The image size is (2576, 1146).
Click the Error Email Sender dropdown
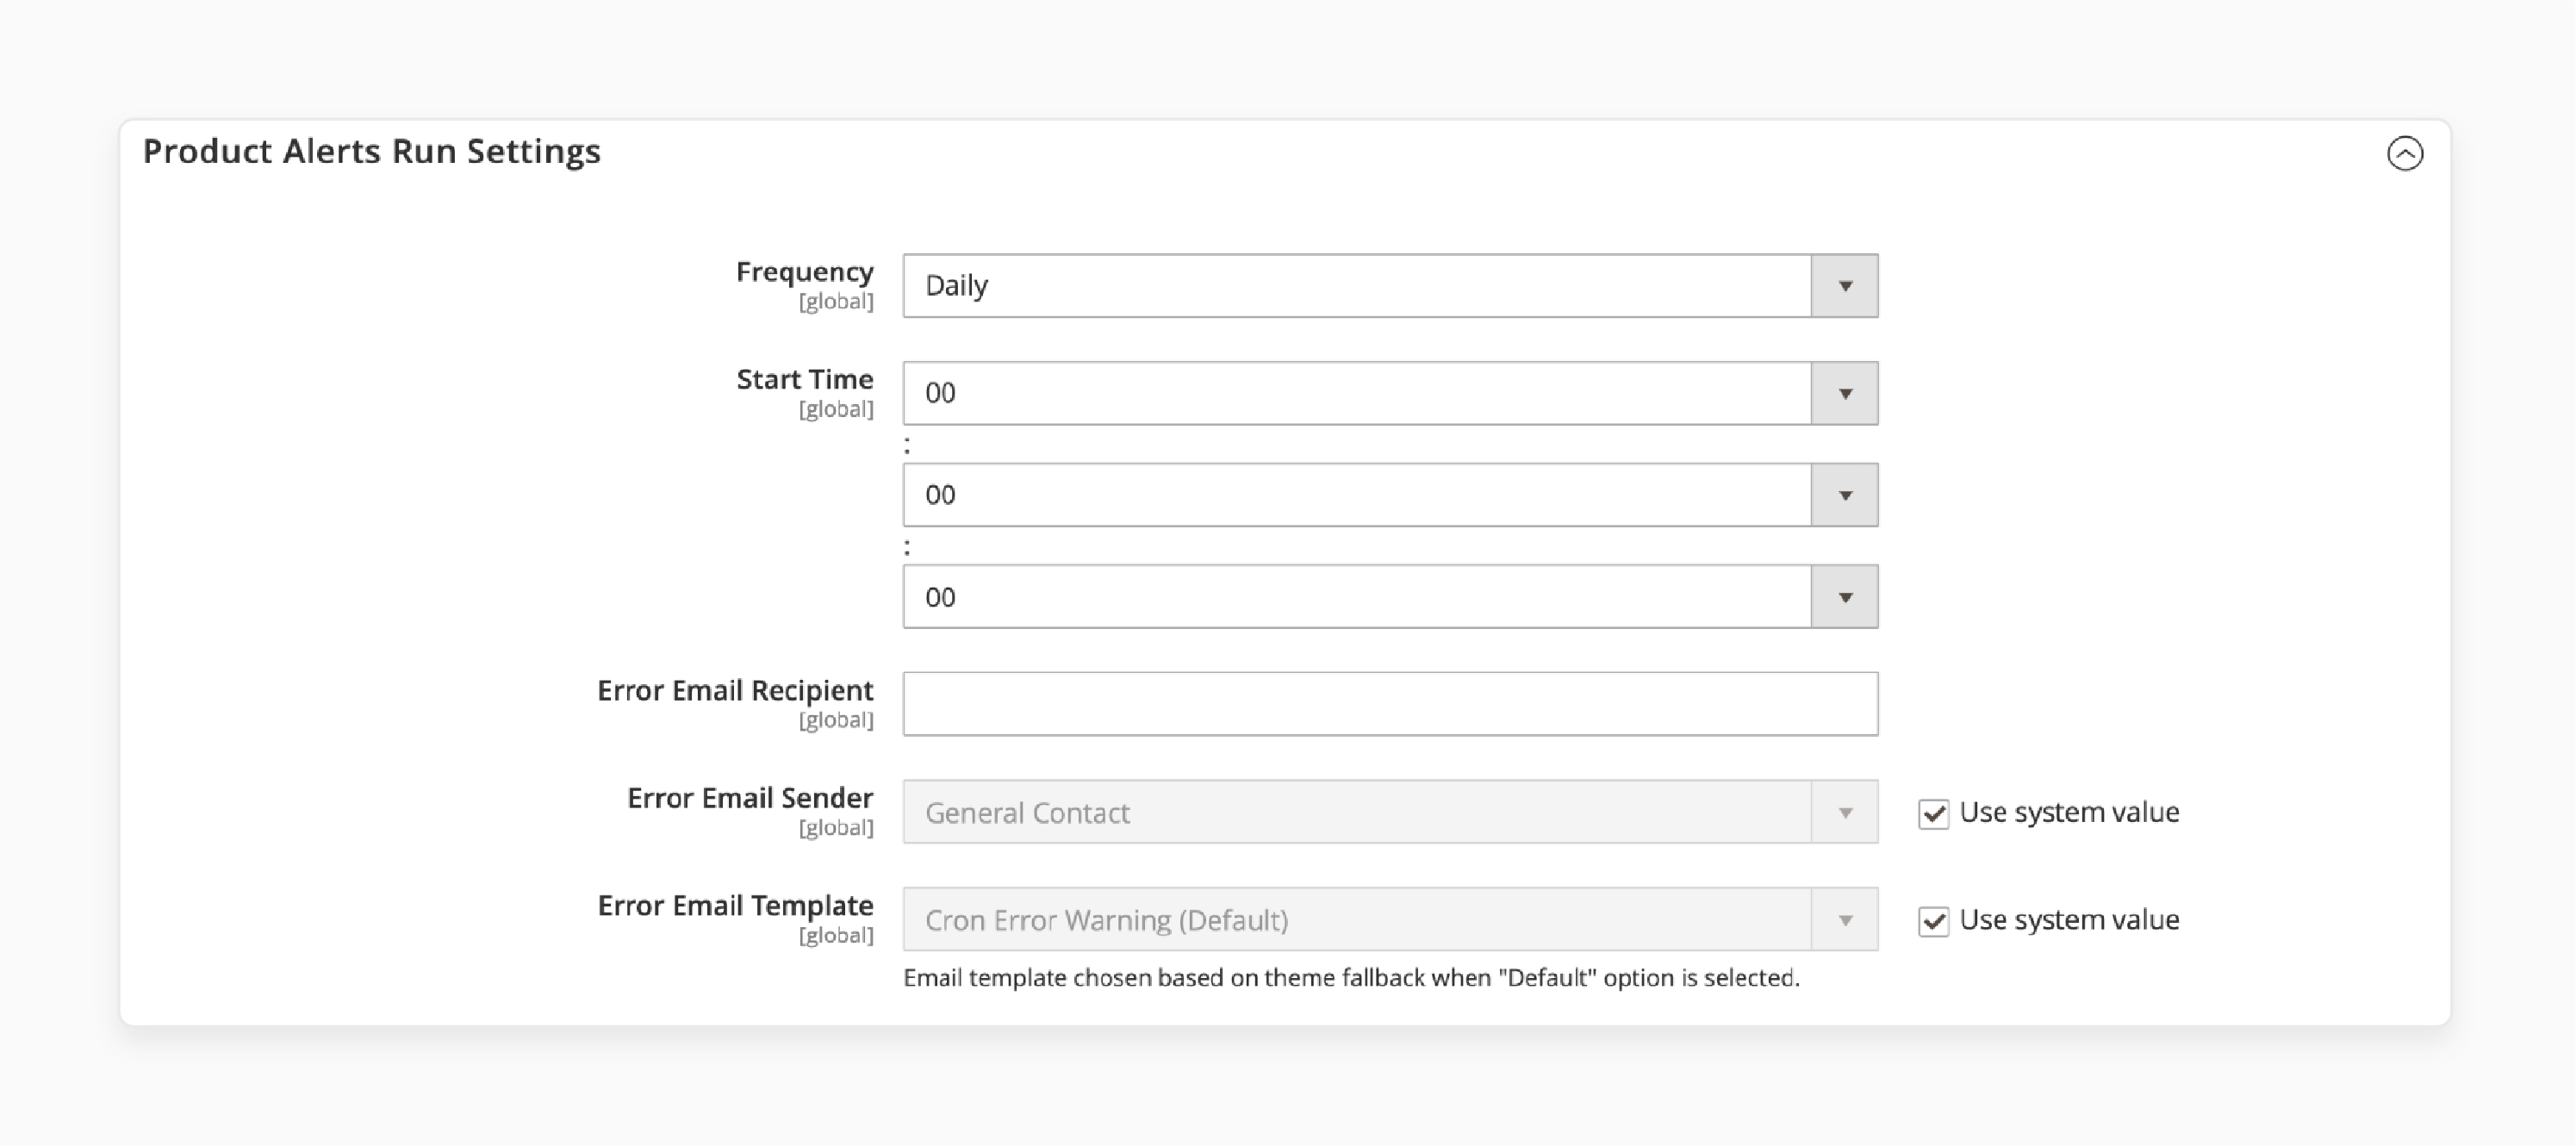pyautogui.click(x=1390, y=812)
